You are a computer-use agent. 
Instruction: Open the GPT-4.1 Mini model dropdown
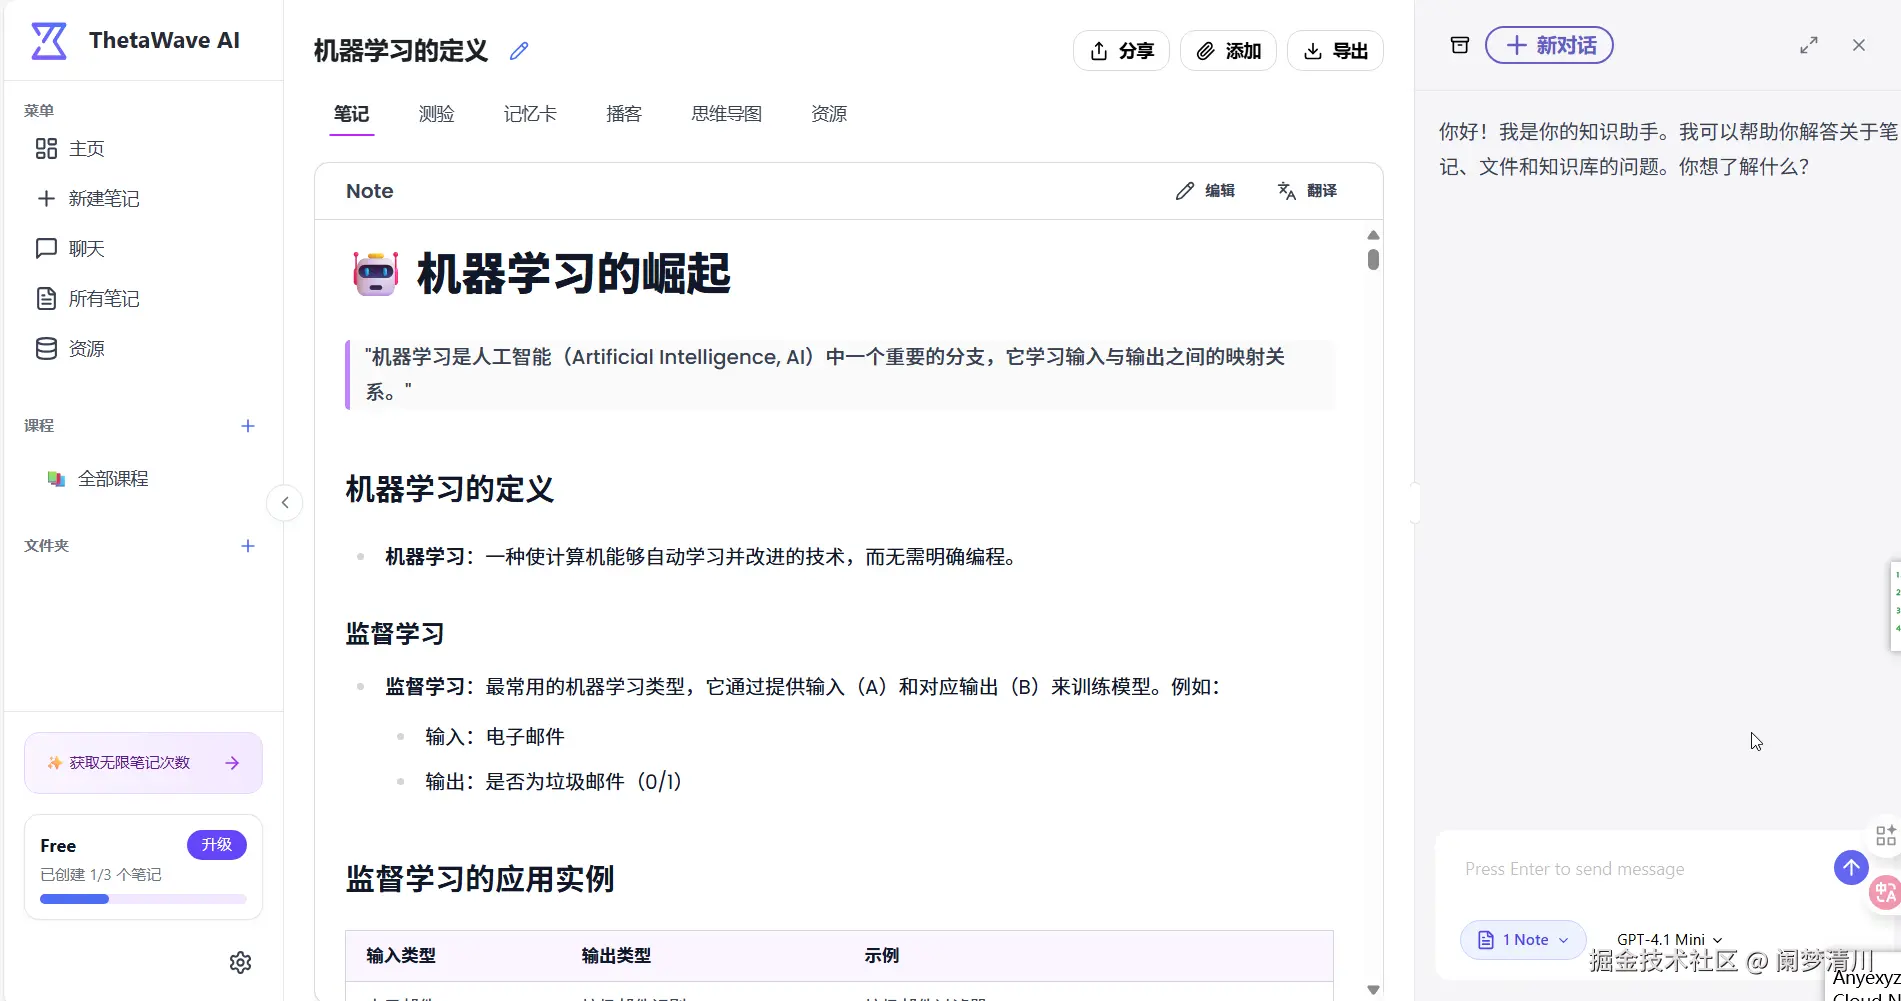coord(1669,940)
